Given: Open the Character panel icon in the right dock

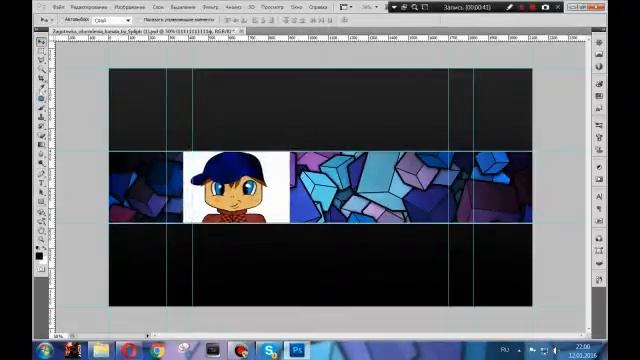Looking at the screenshot, I should pos(599,197).
